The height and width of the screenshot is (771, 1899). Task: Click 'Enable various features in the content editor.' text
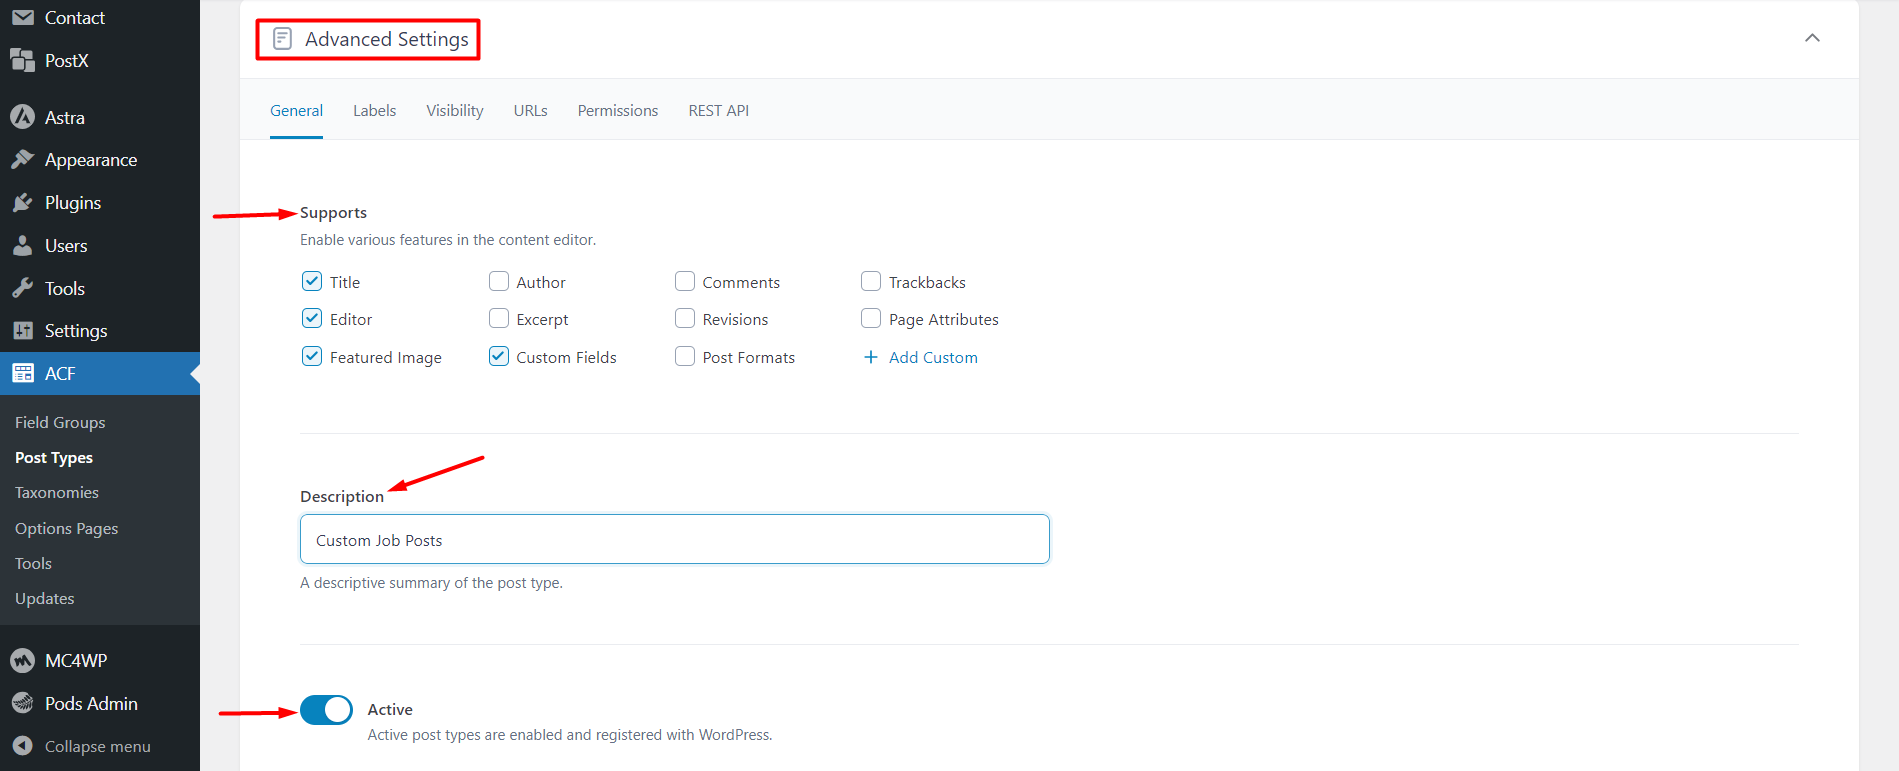[x=448, y=240]
